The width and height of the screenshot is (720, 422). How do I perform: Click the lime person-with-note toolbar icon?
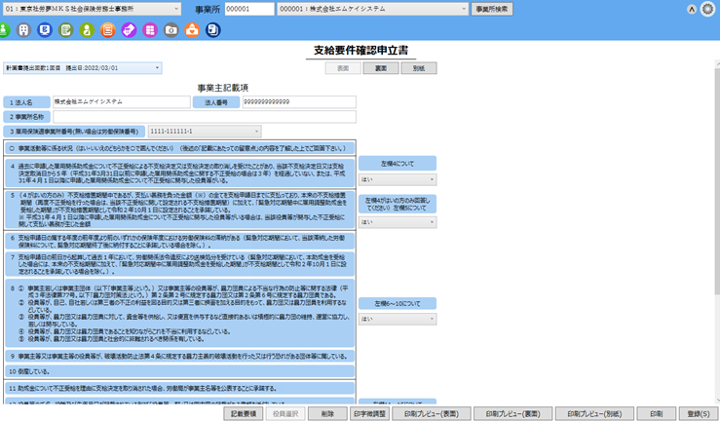(87, 30)
